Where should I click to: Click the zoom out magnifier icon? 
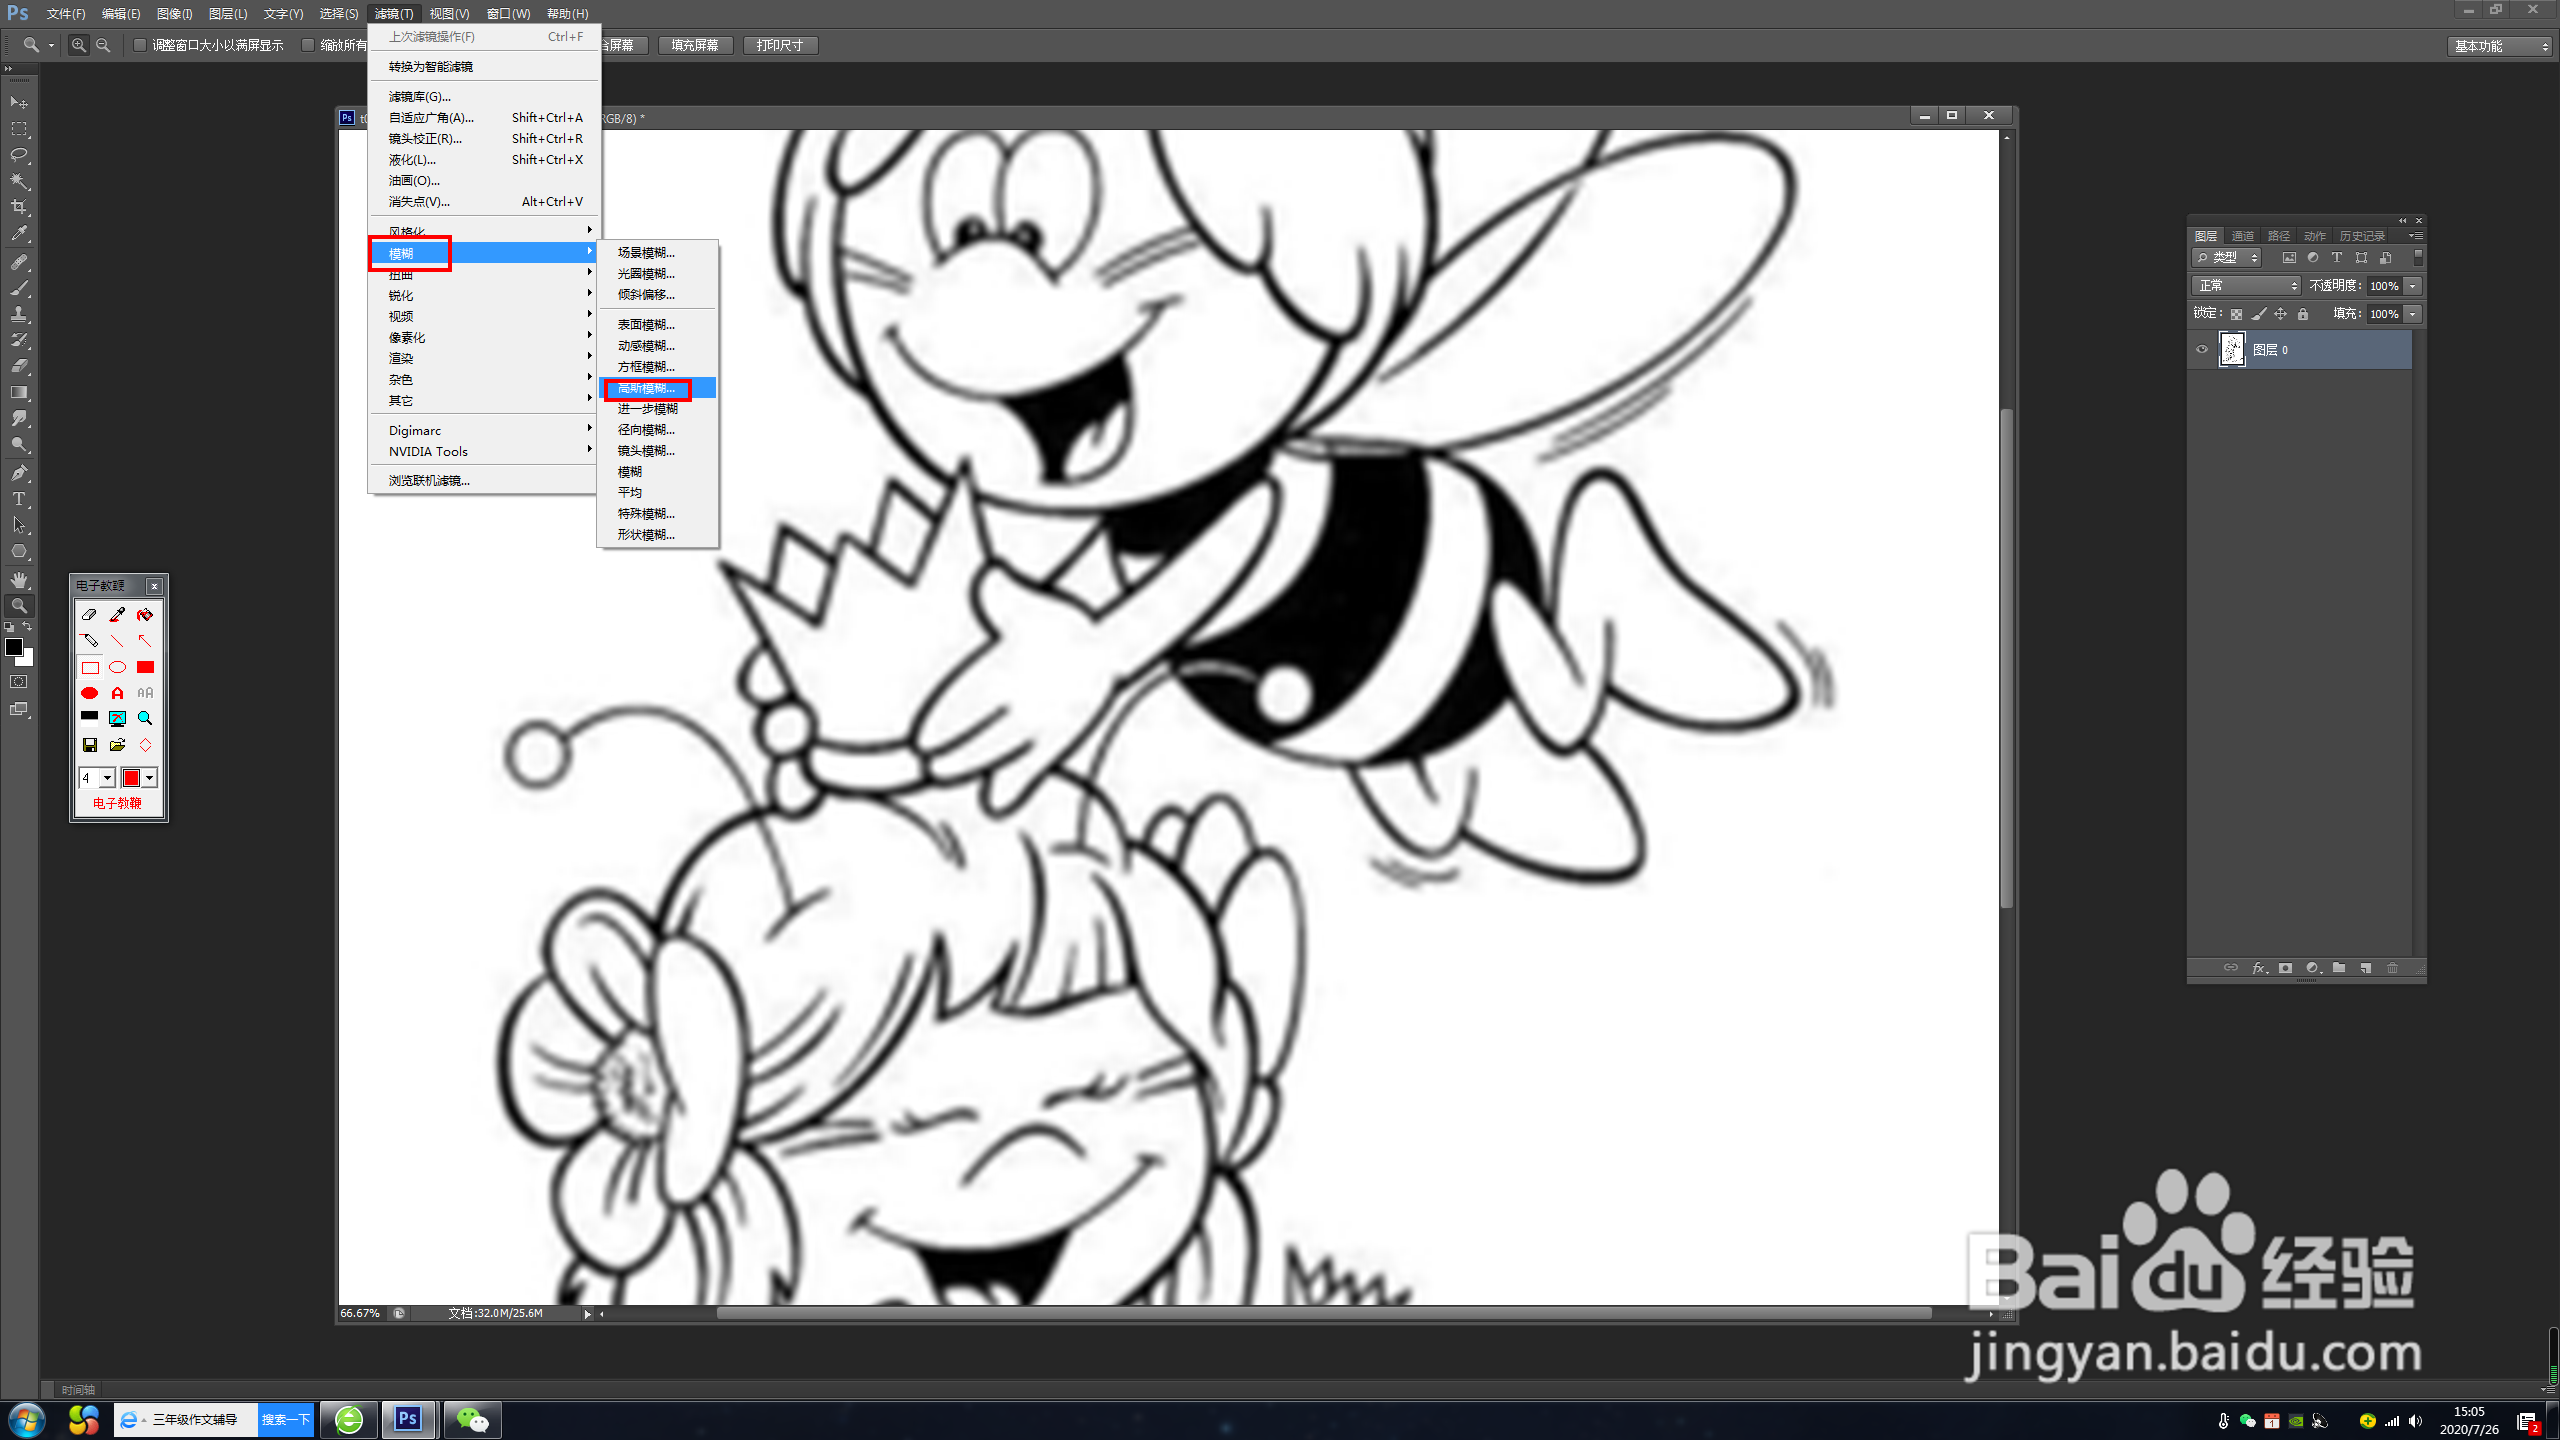point(103,45)
